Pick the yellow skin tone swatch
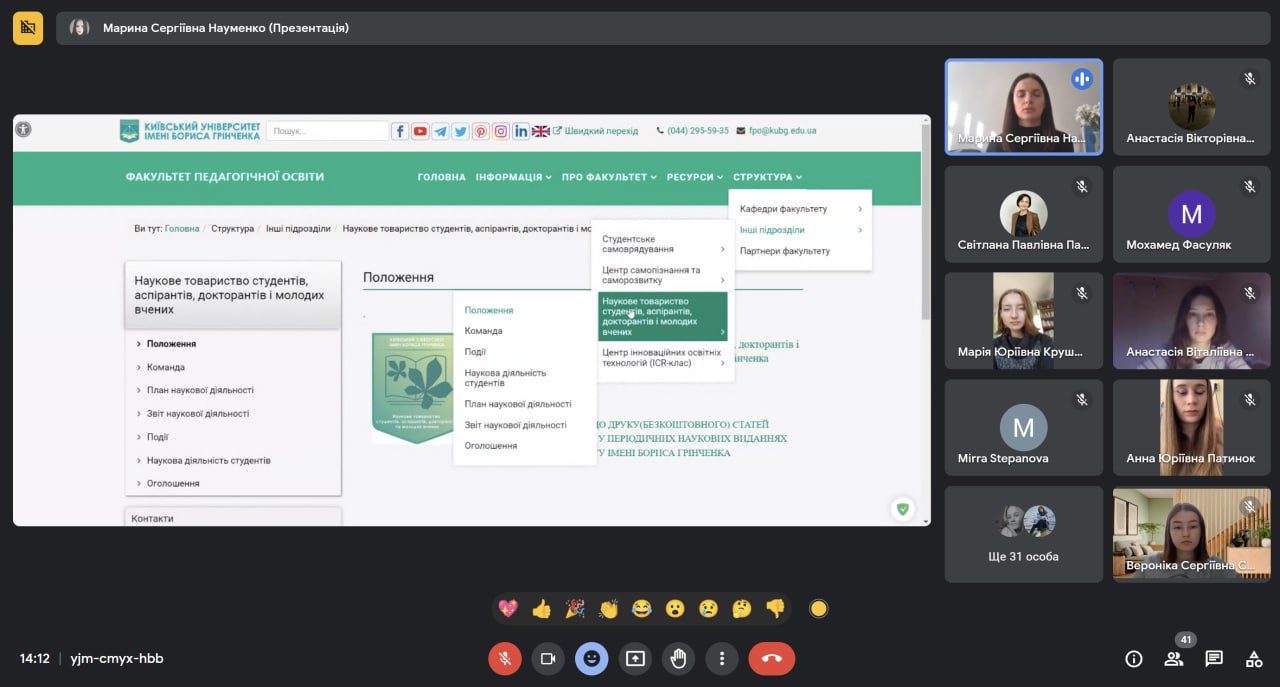The height and width of the screenshot is (687, 1280). [x=818, y=608]
